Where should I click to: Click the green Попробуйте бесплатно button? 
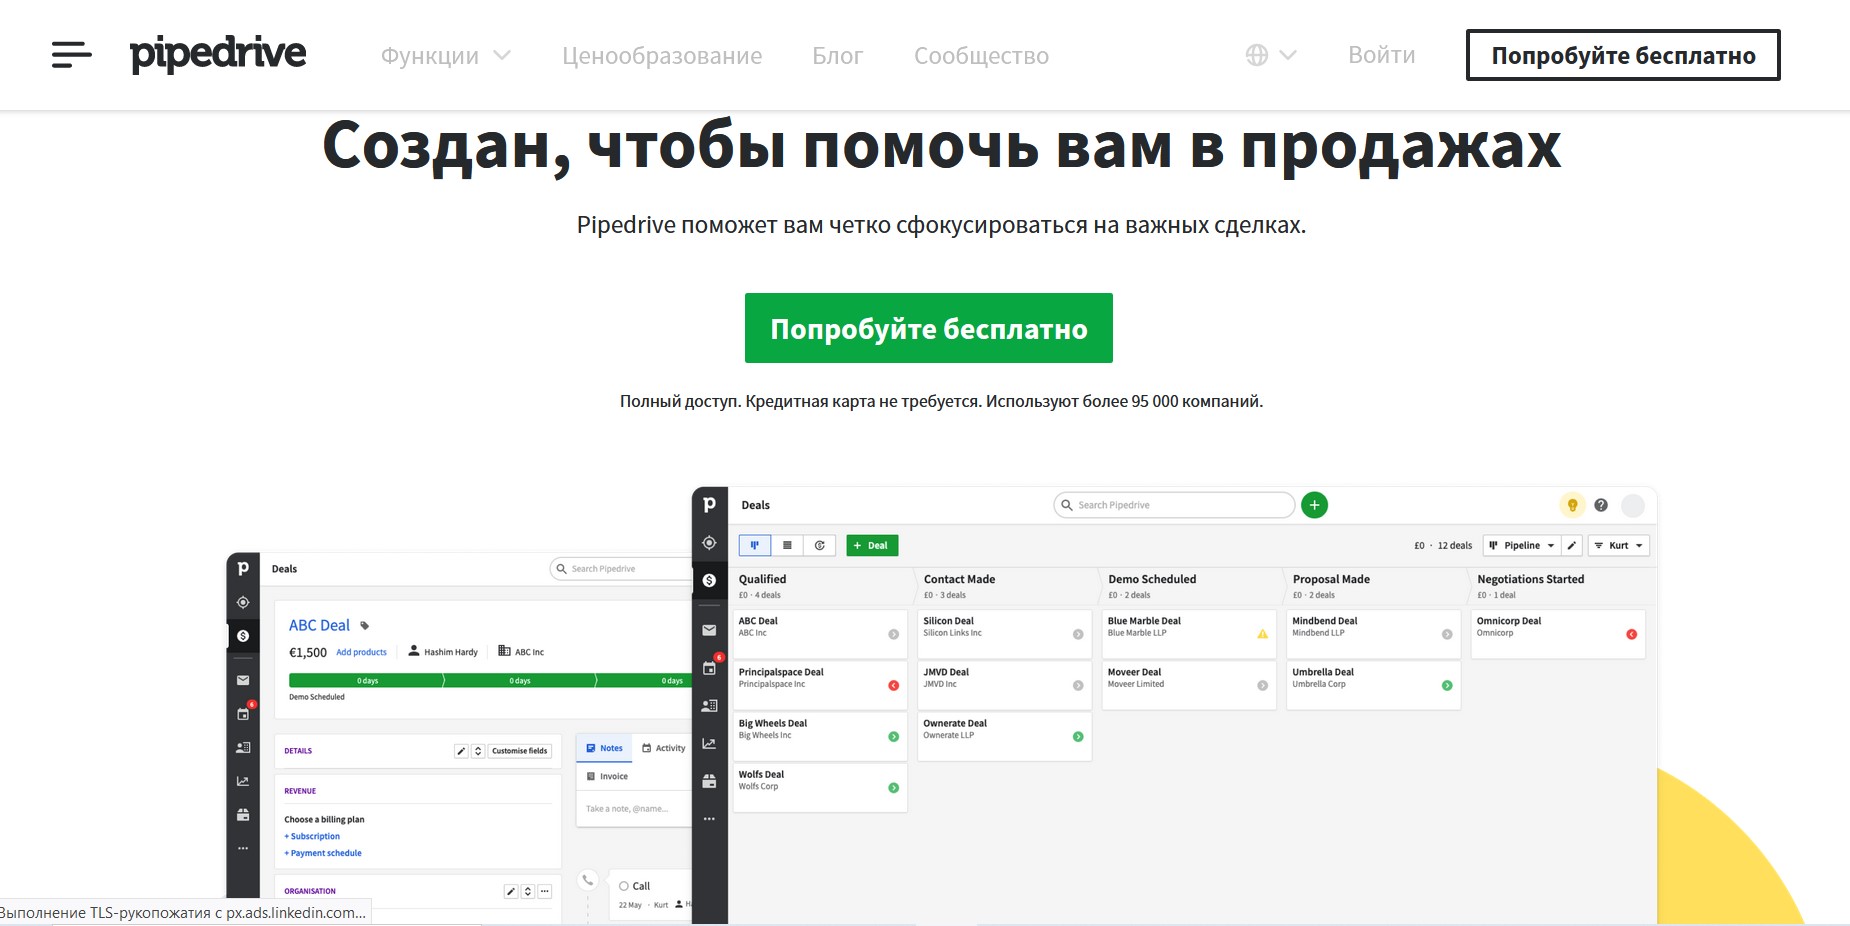(x=928, y=328)
